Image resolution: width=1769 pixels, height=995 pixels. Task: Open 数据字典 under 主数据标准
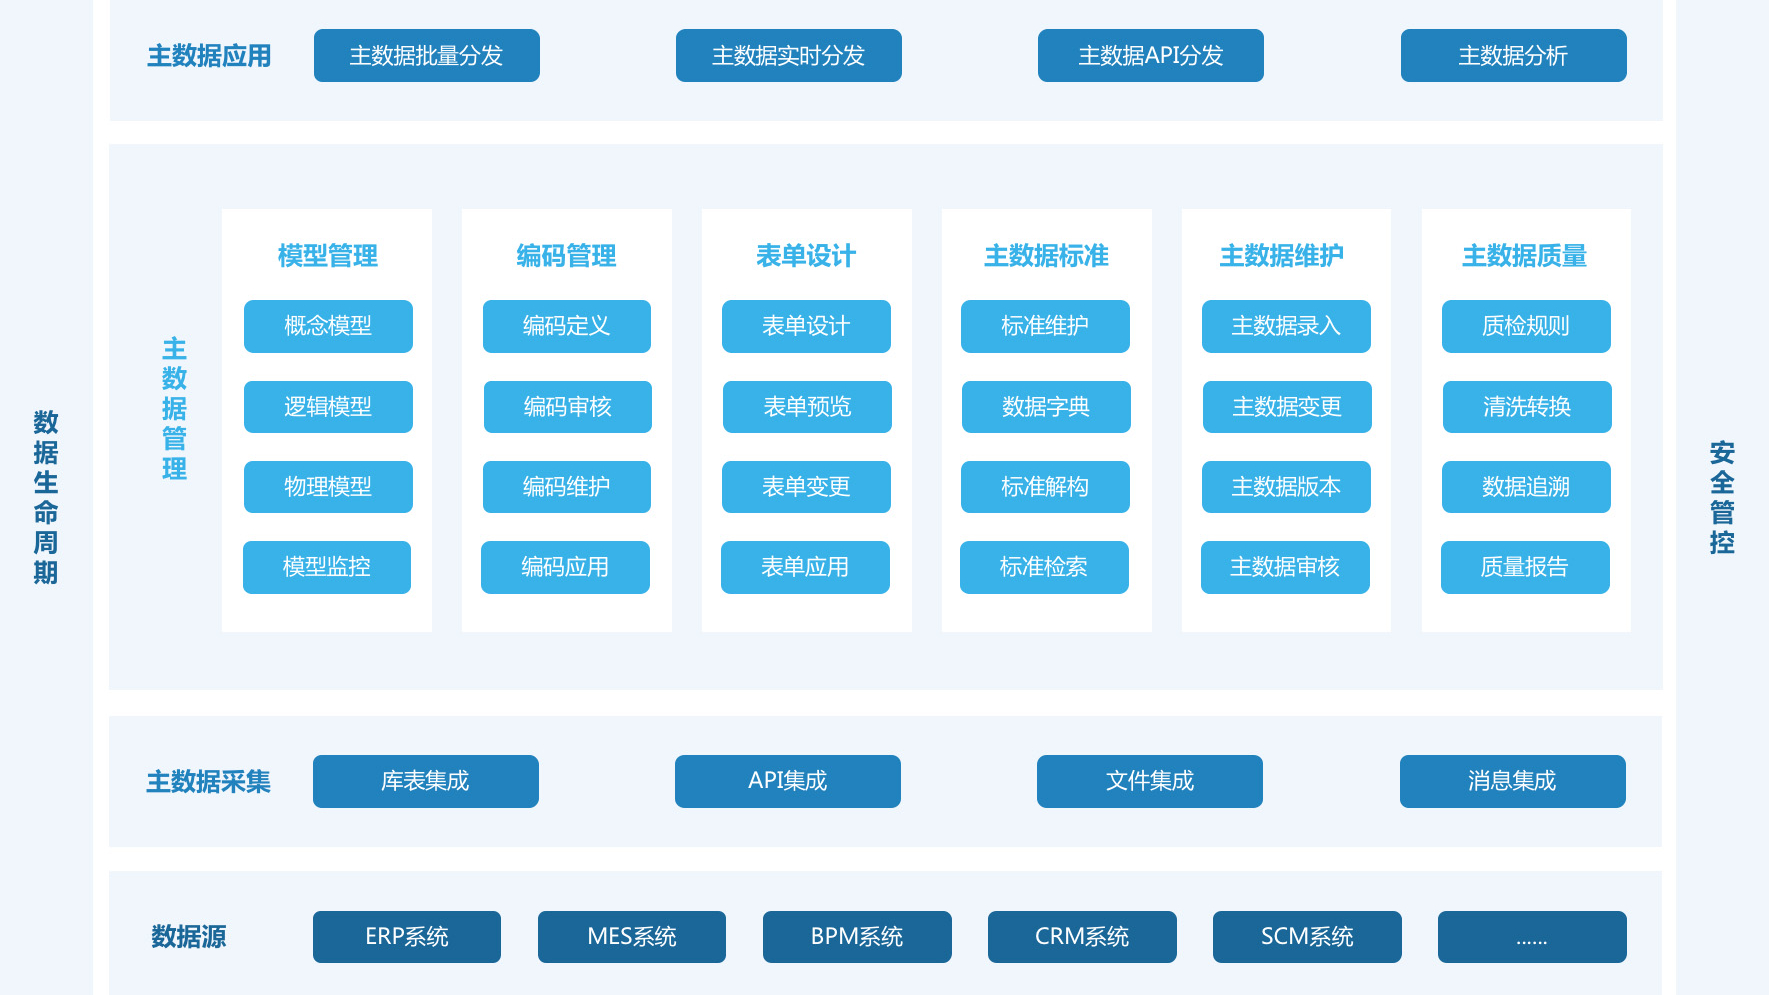coord(1046,407)
